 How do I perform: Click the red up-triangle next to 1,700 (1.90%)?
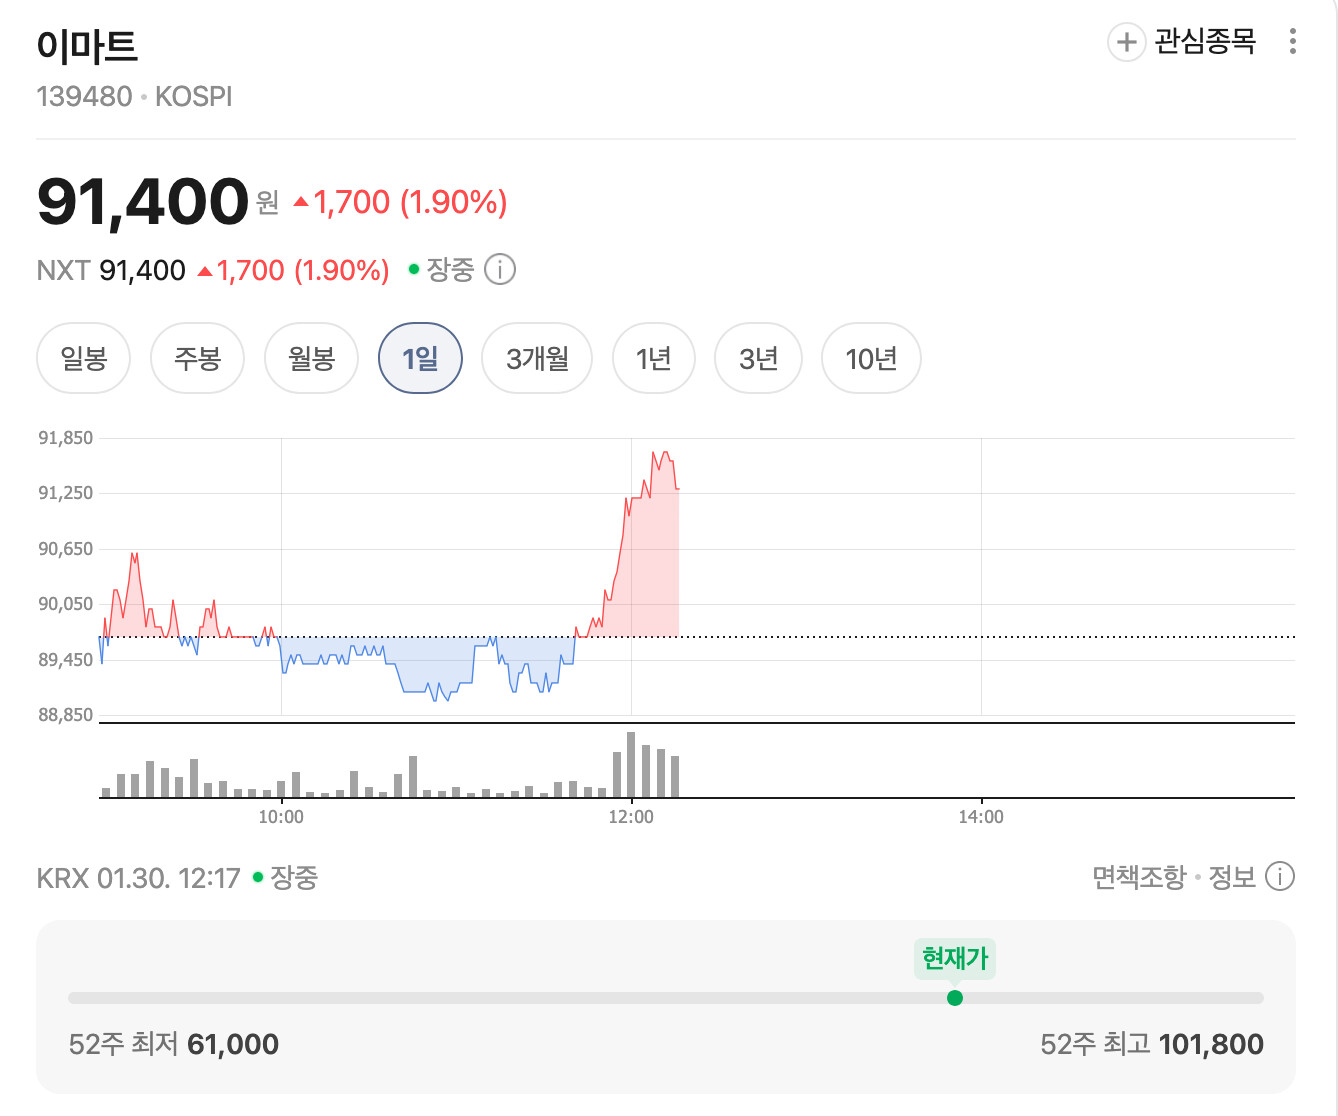[x=301, y=202]
